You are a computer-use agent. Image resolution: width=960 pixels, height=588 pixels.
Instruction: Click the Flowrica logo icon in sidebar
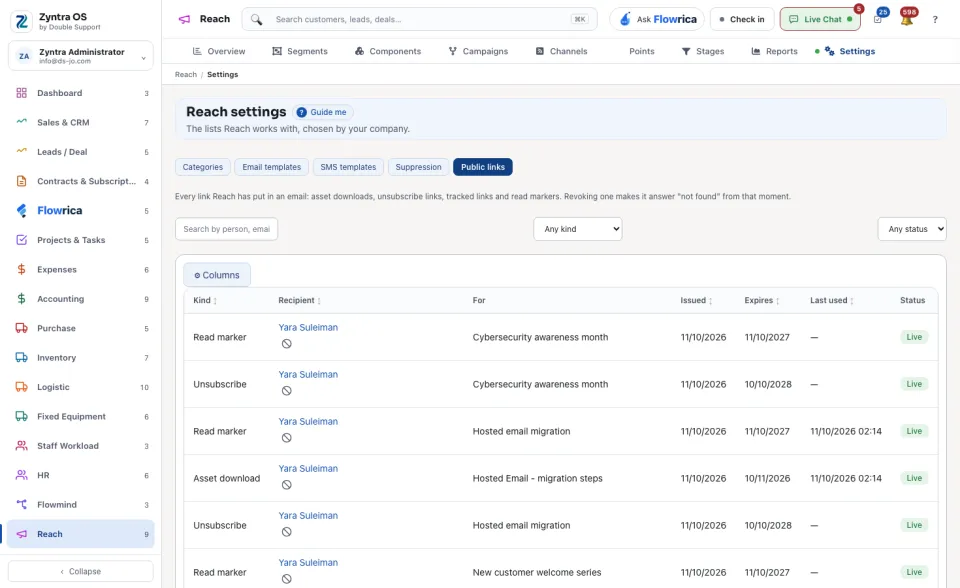[21, 211]
